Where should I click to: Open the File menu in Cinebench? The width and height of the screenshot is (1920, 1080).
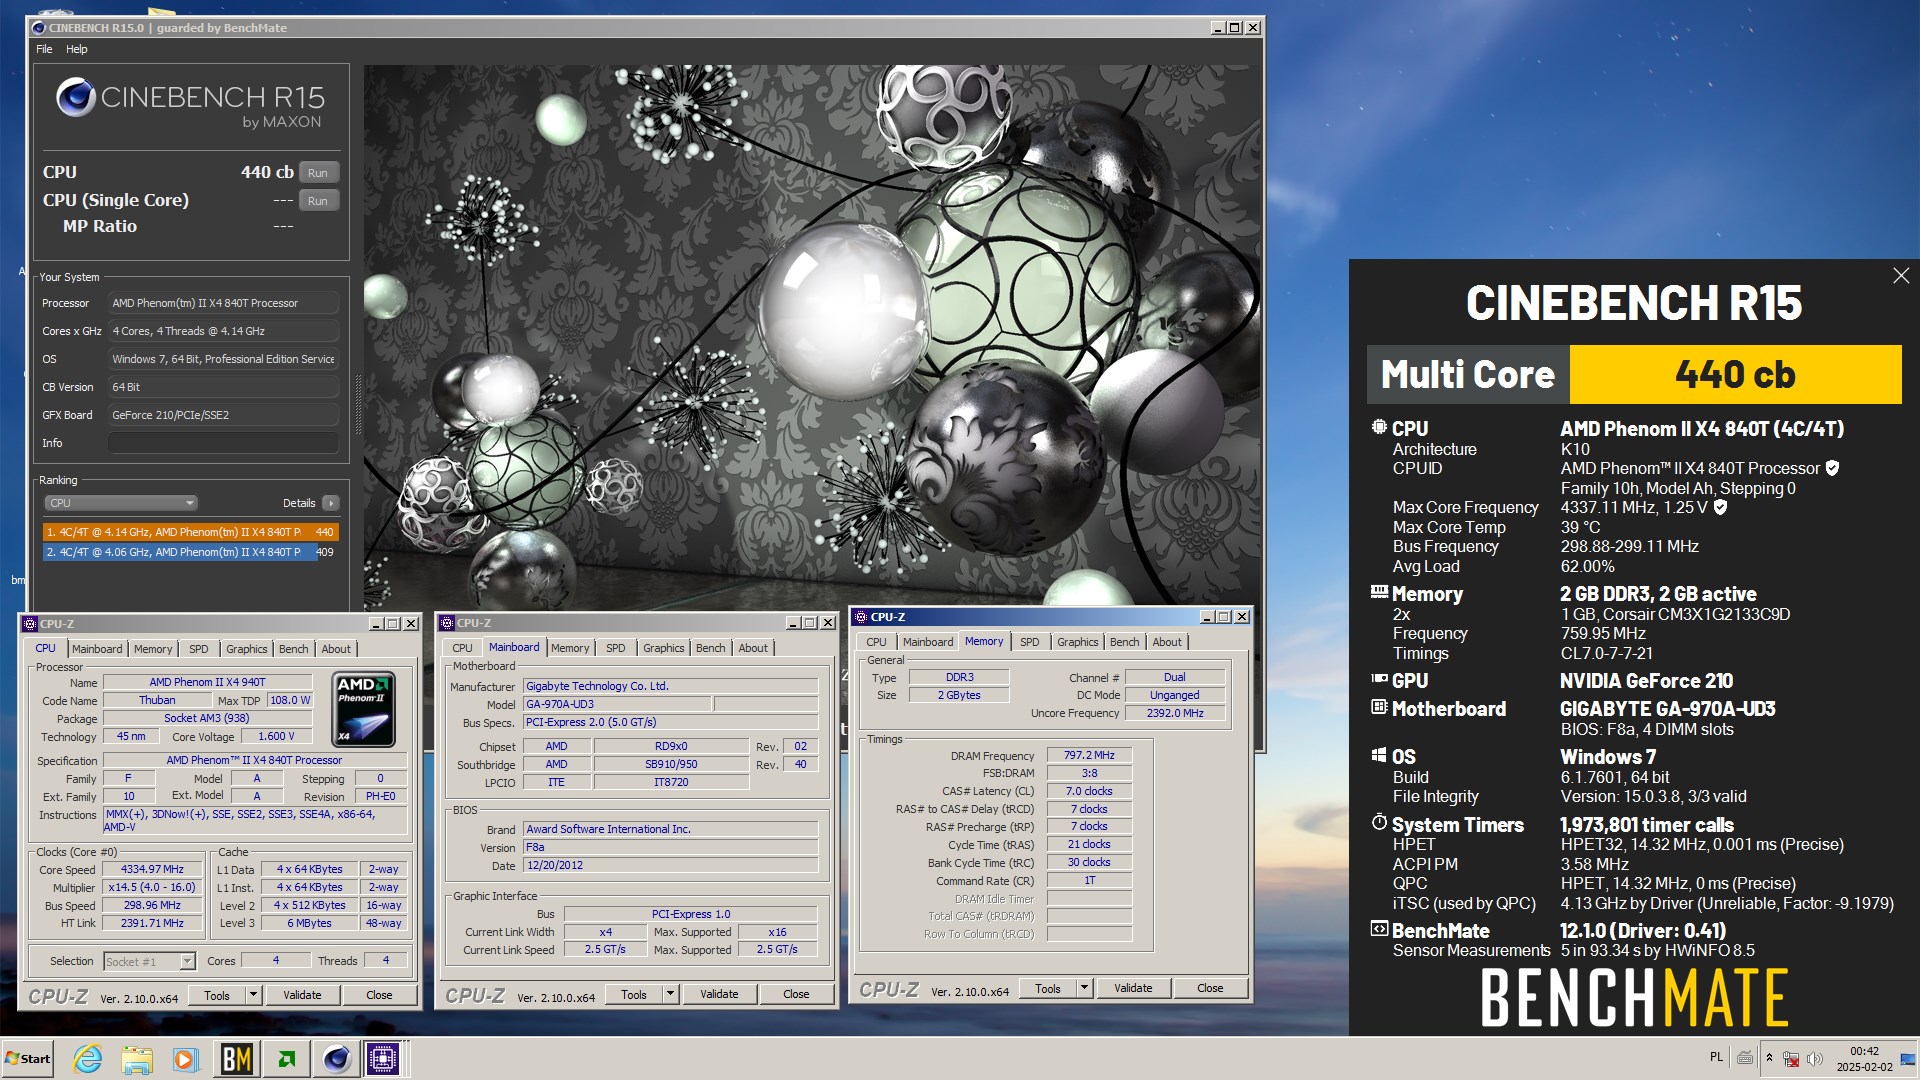44,49
